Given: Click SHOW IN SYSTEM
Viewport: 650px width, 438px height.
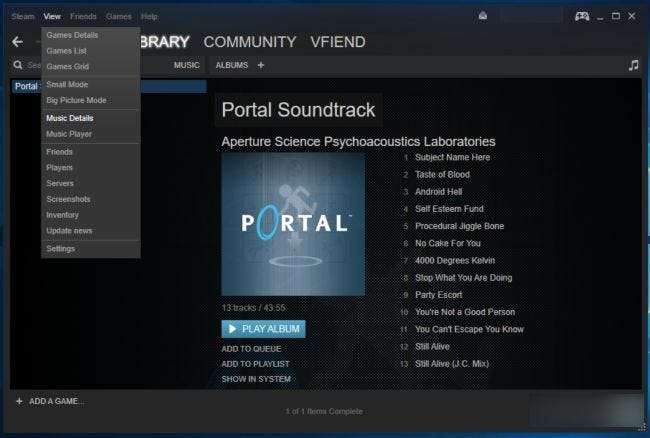Looking at the screenshot, I should (x=256, y=379).
